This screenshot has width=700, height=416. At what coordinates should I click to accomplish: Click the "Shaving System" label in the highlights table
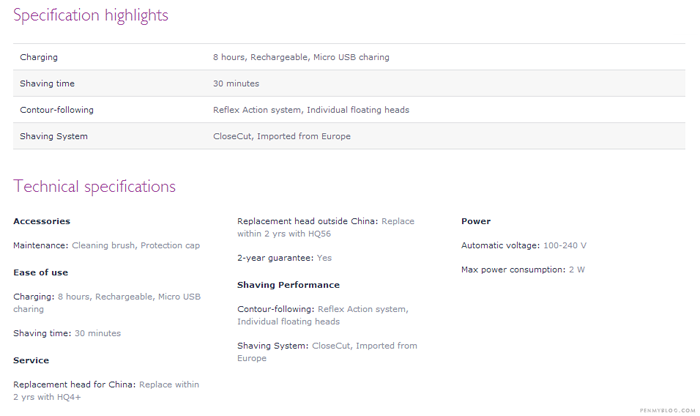pyautogui.click(x=54, y=136)
